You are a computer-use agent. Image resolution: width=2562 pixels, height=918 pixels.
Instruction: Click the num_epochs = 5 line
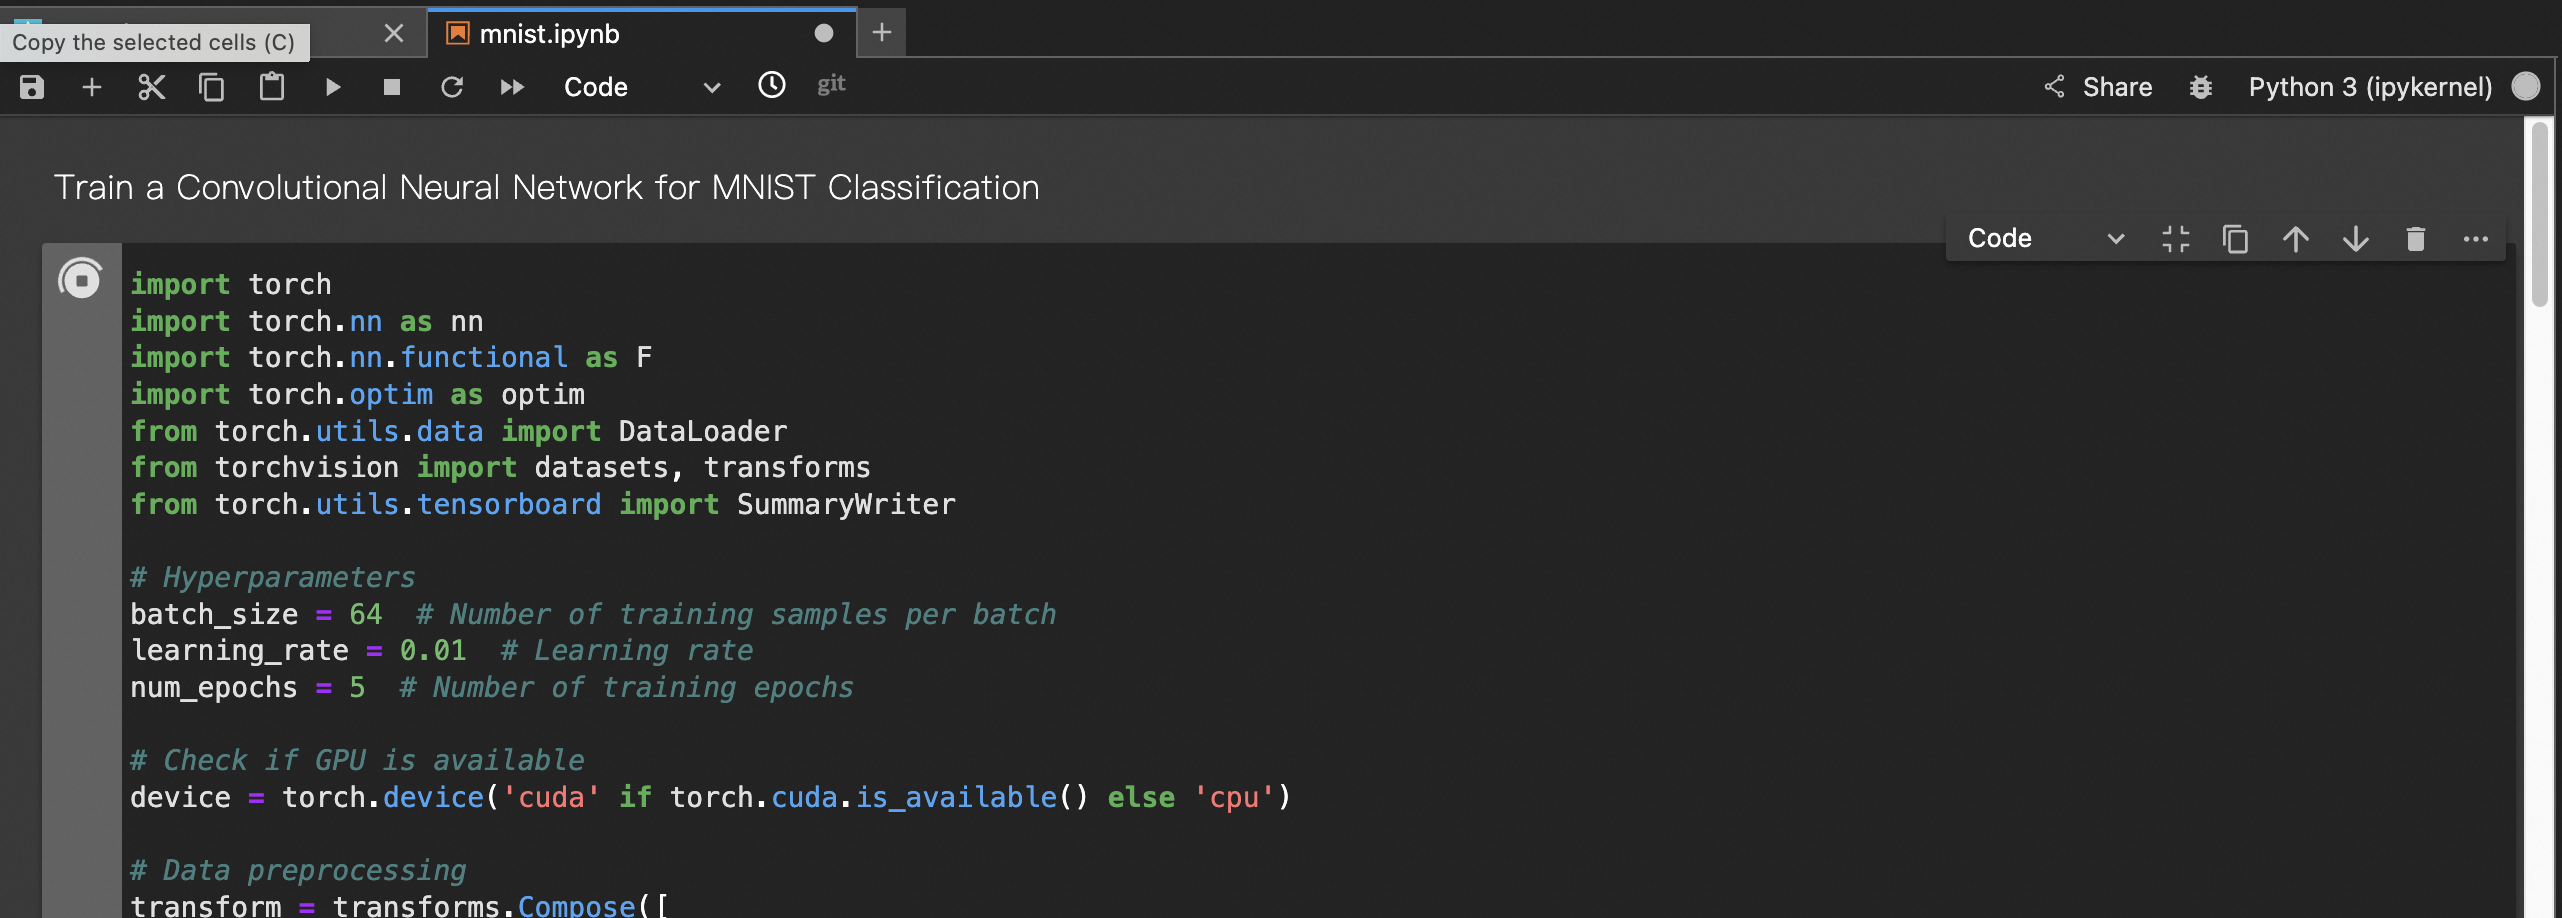click(492, 688)
